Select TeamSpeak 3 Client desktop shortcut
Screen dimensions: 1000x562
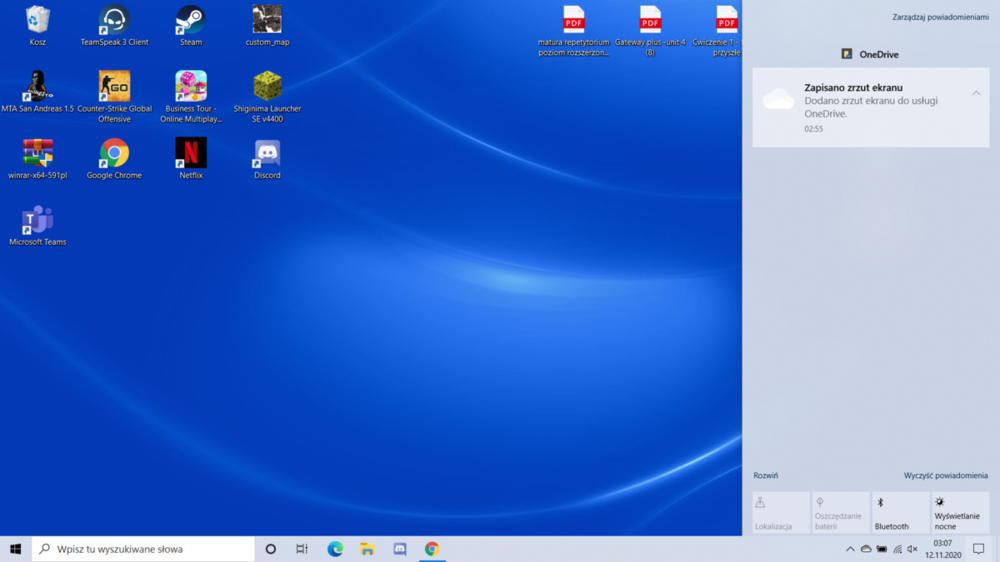[x=114, y=26]
